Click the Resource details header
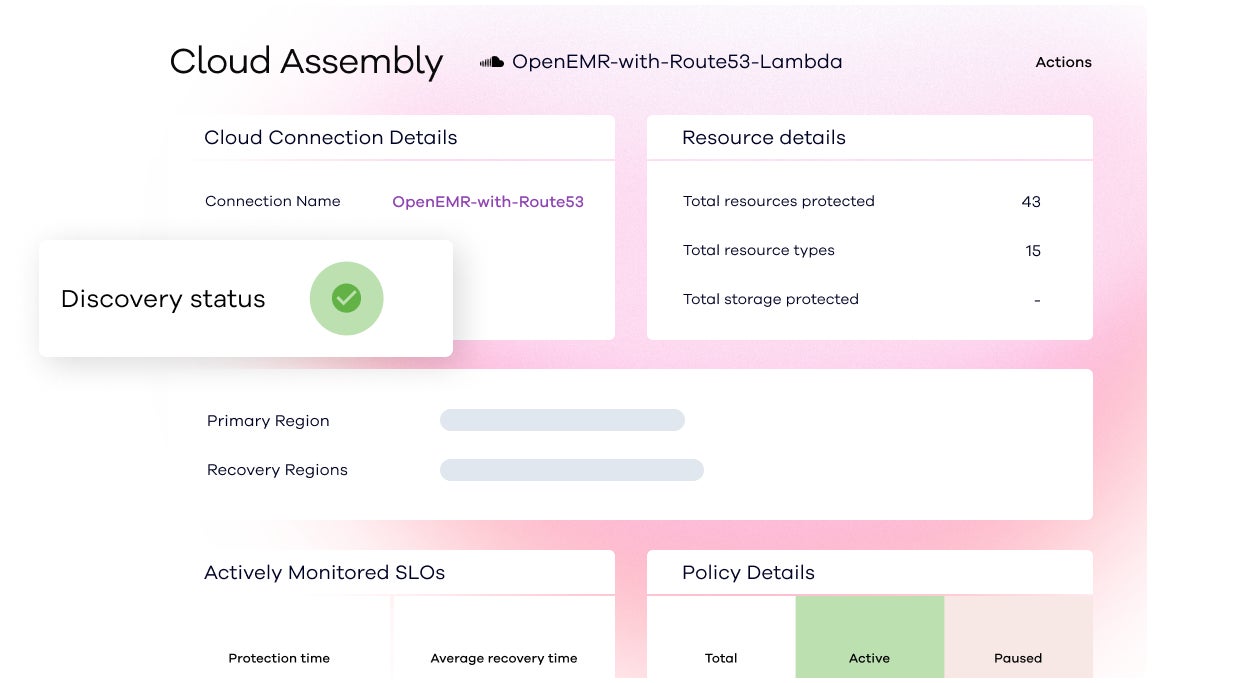Viewport: 1260px width, 683px height. click(764, 138)
